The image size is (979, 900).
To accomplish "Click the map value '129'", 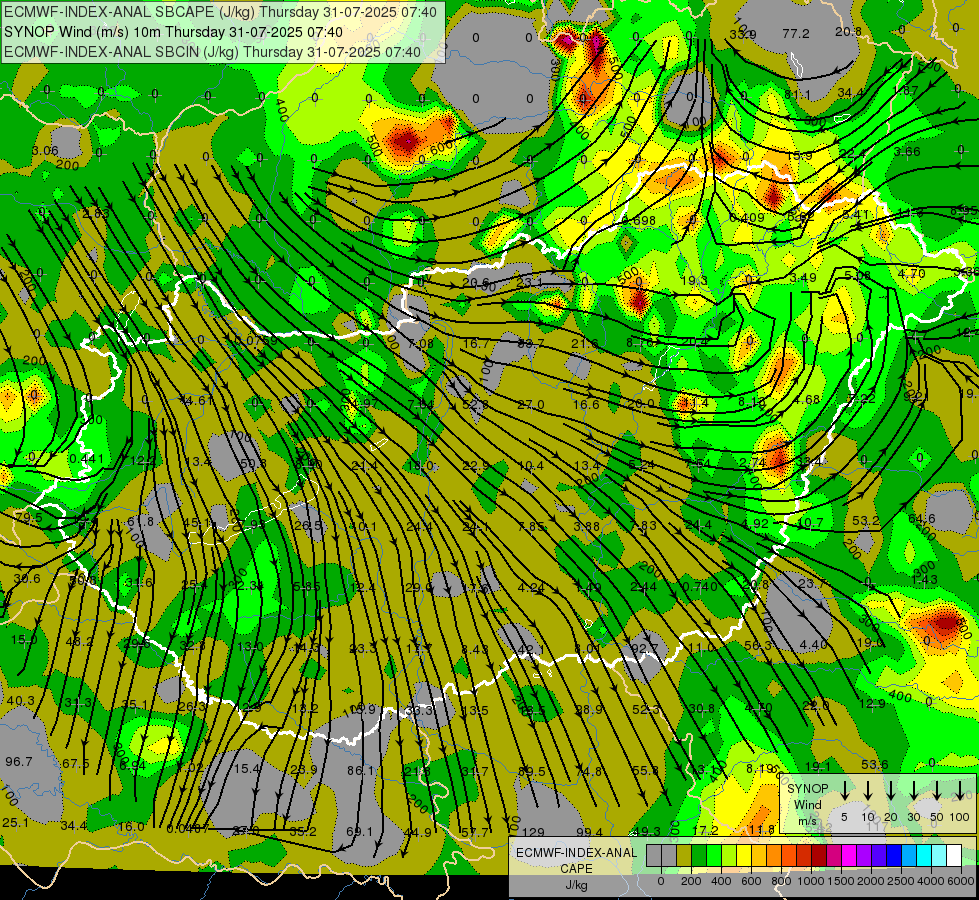I will (533, 832).
